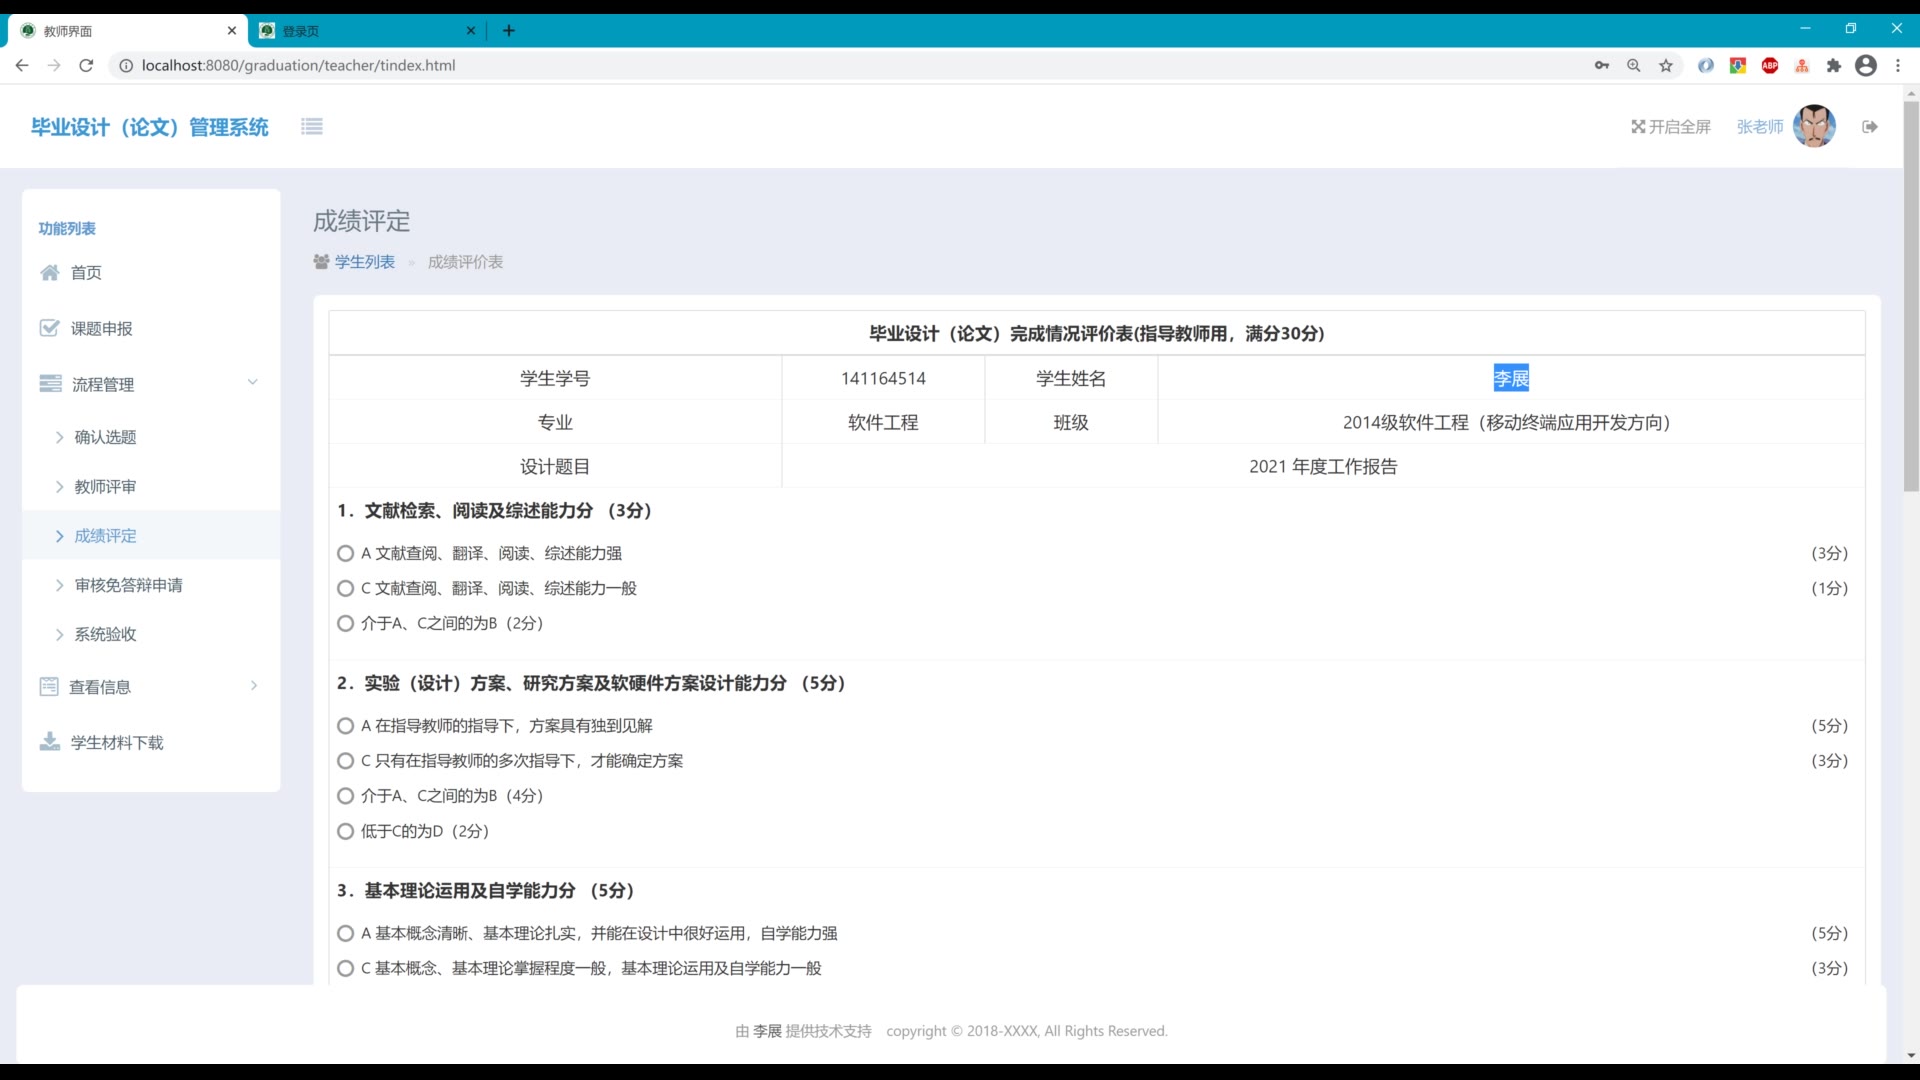Viewport: 1920px width, 1080px height.
Task: Open 审核免答辩申请 menu entry
Action: (128, 585)
